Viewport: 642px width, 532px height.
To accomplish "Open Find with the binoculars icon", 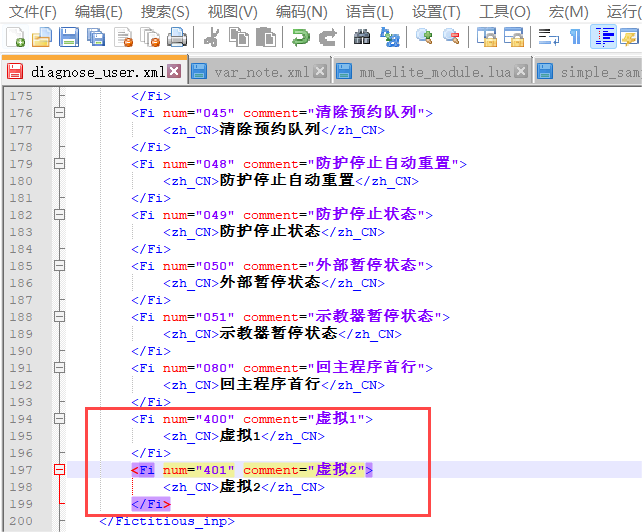I will pos(362,38).
